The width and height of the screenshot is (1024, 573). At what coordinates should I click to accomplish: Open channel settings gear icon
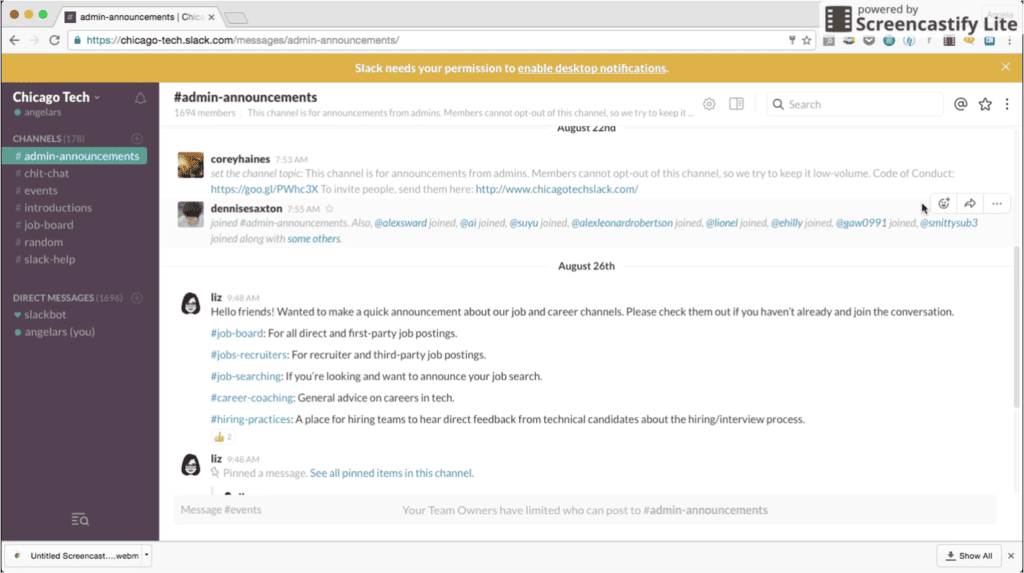[709, 104]
